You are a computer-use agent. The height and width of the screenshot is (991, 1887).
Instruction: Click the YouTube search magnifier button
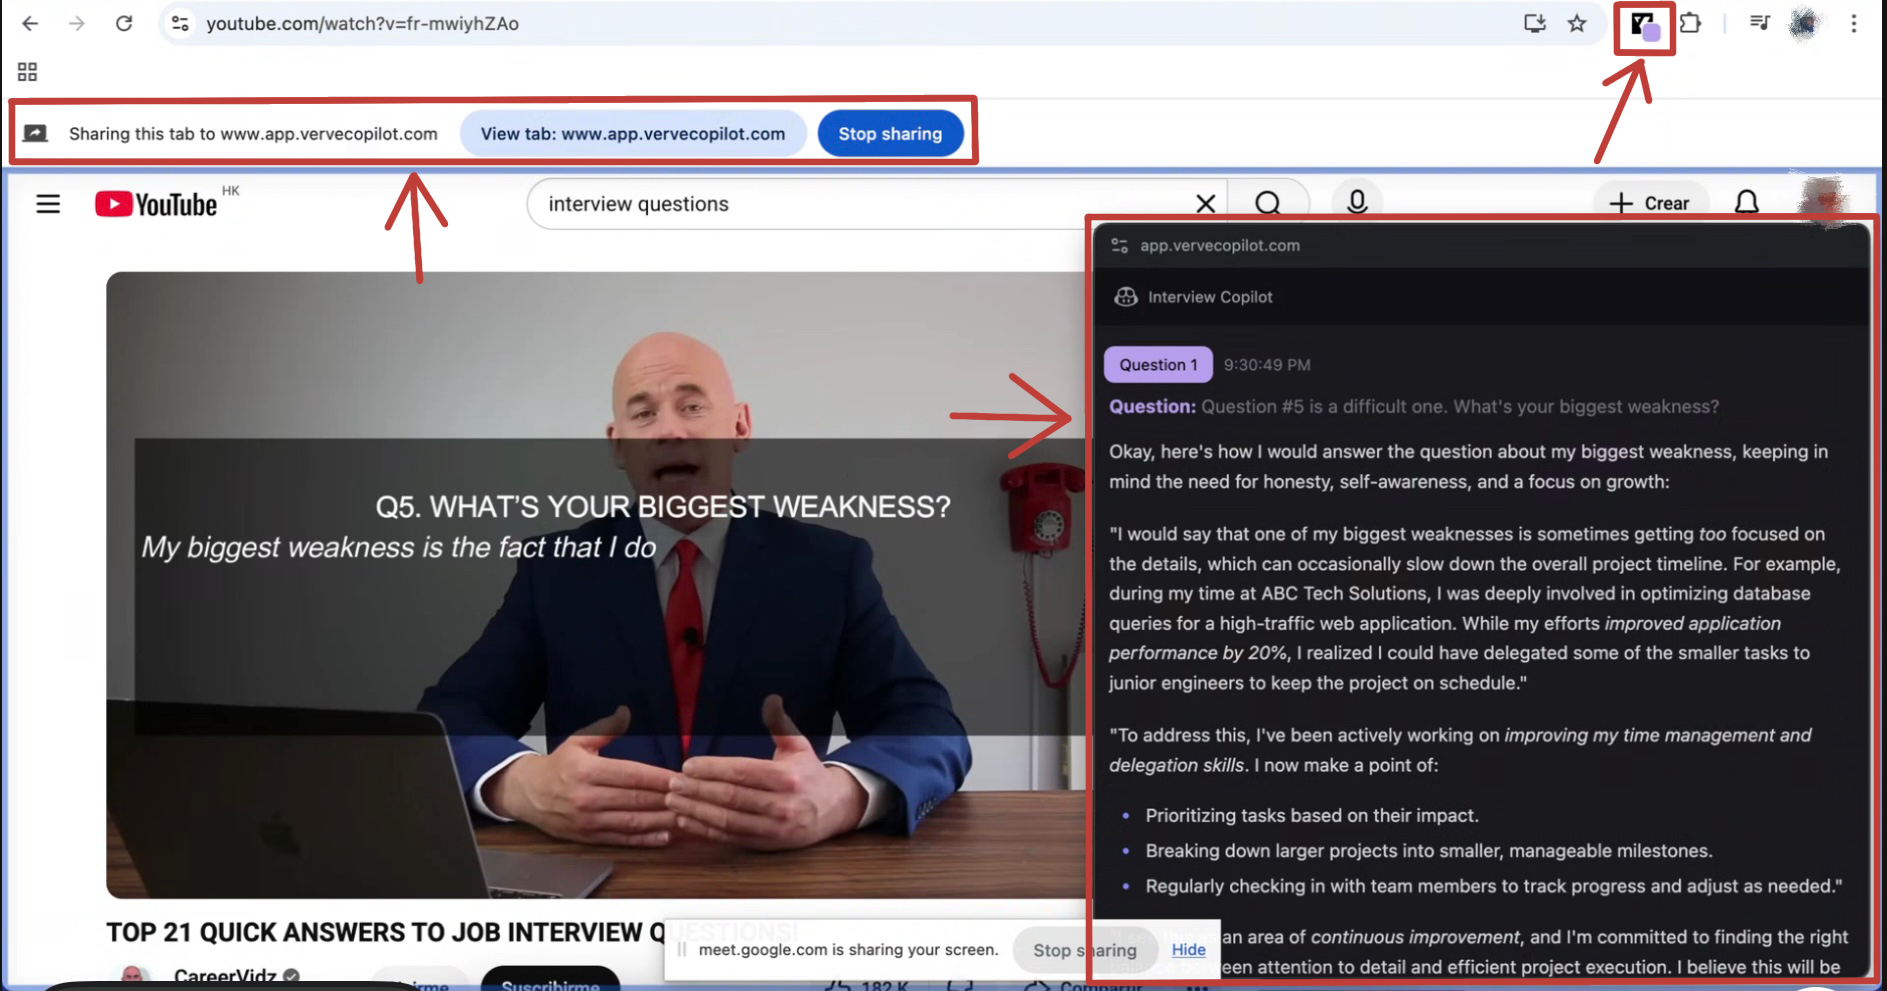(1267, 204)
